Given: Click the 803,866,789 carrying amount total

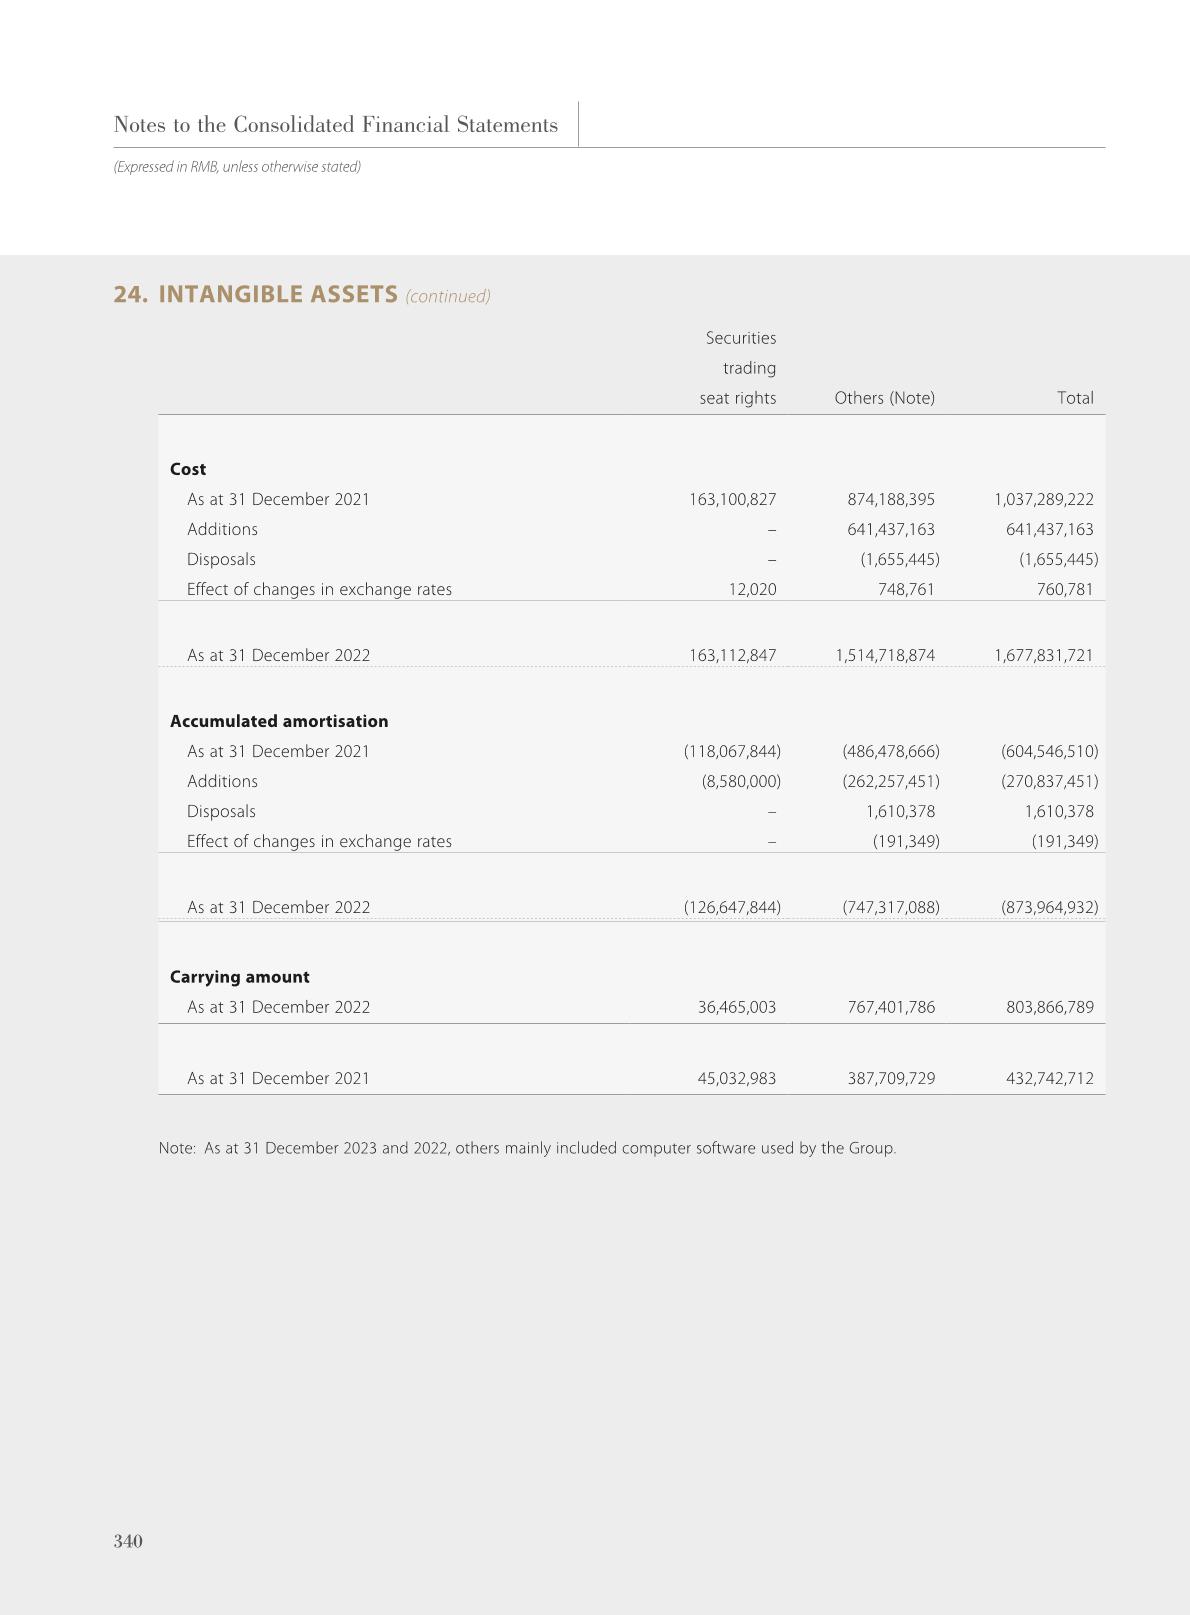Looking at the screenshot, I should tap(1049, 1007).
